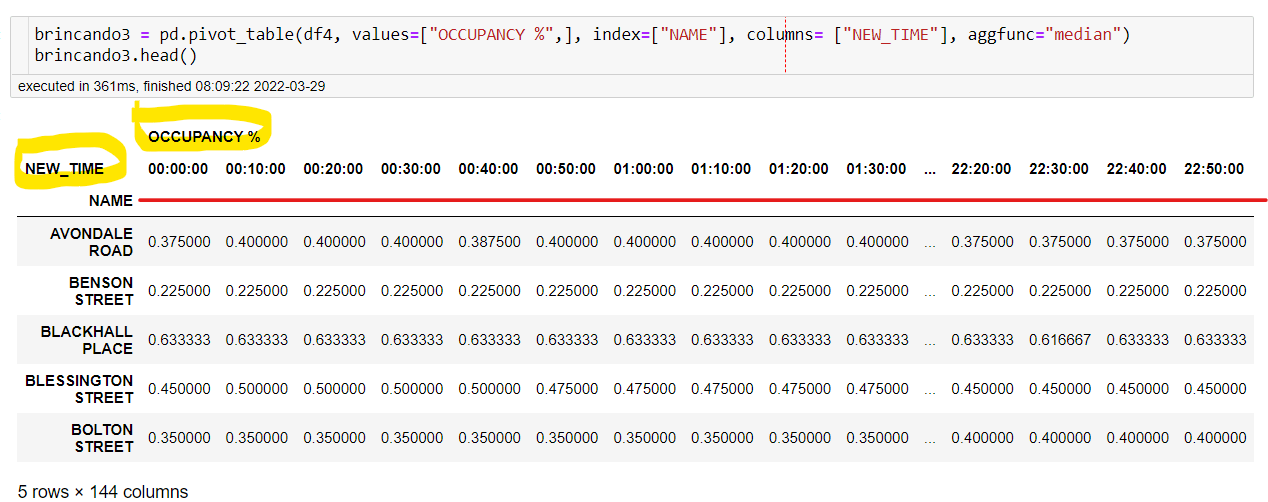Screen dimensions: 1268x502
Task: Click BLESSINGTON STREET cell under 00:50:00
Action: (x=567, y=389)
